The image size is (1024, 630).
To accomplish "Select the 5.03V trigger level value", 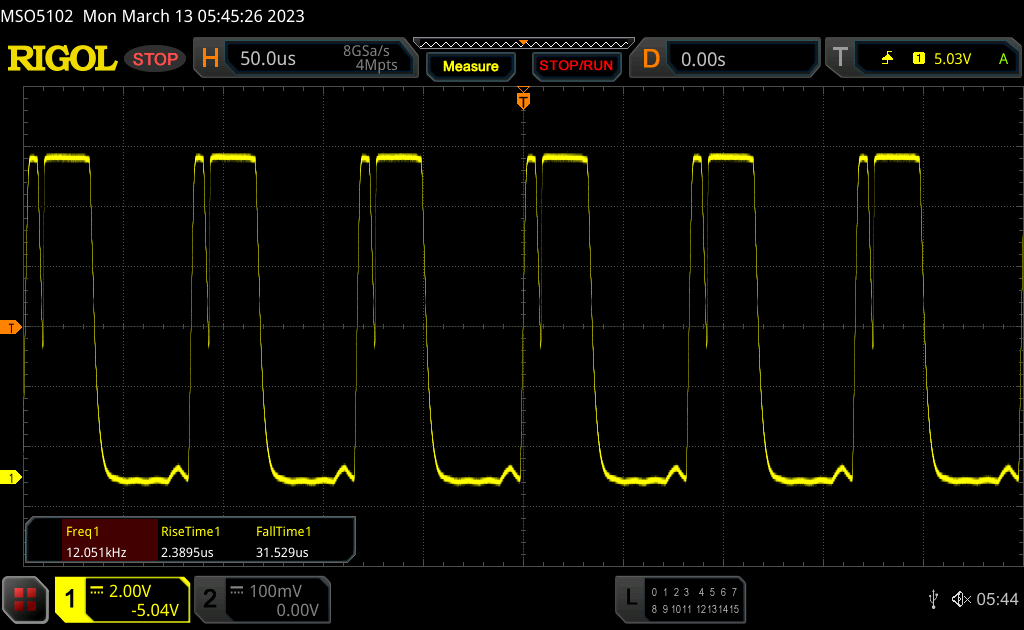I will [952, 59].
